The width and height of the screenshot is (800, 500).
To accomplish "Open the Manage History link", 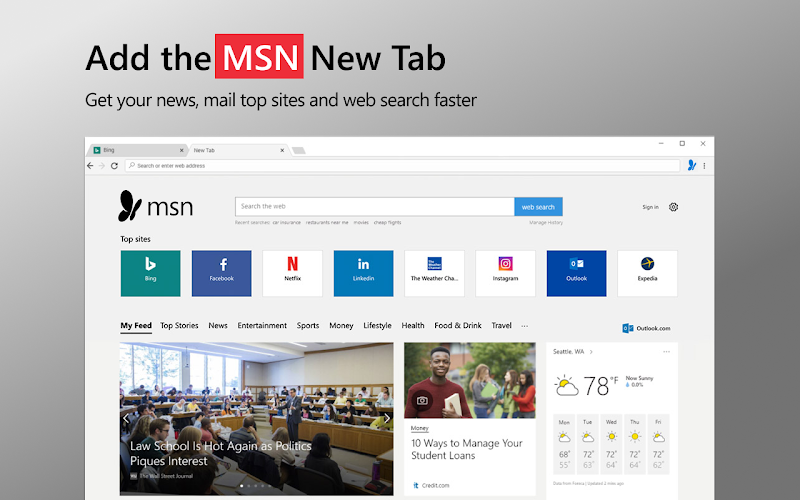I will [x=546, y=222].
